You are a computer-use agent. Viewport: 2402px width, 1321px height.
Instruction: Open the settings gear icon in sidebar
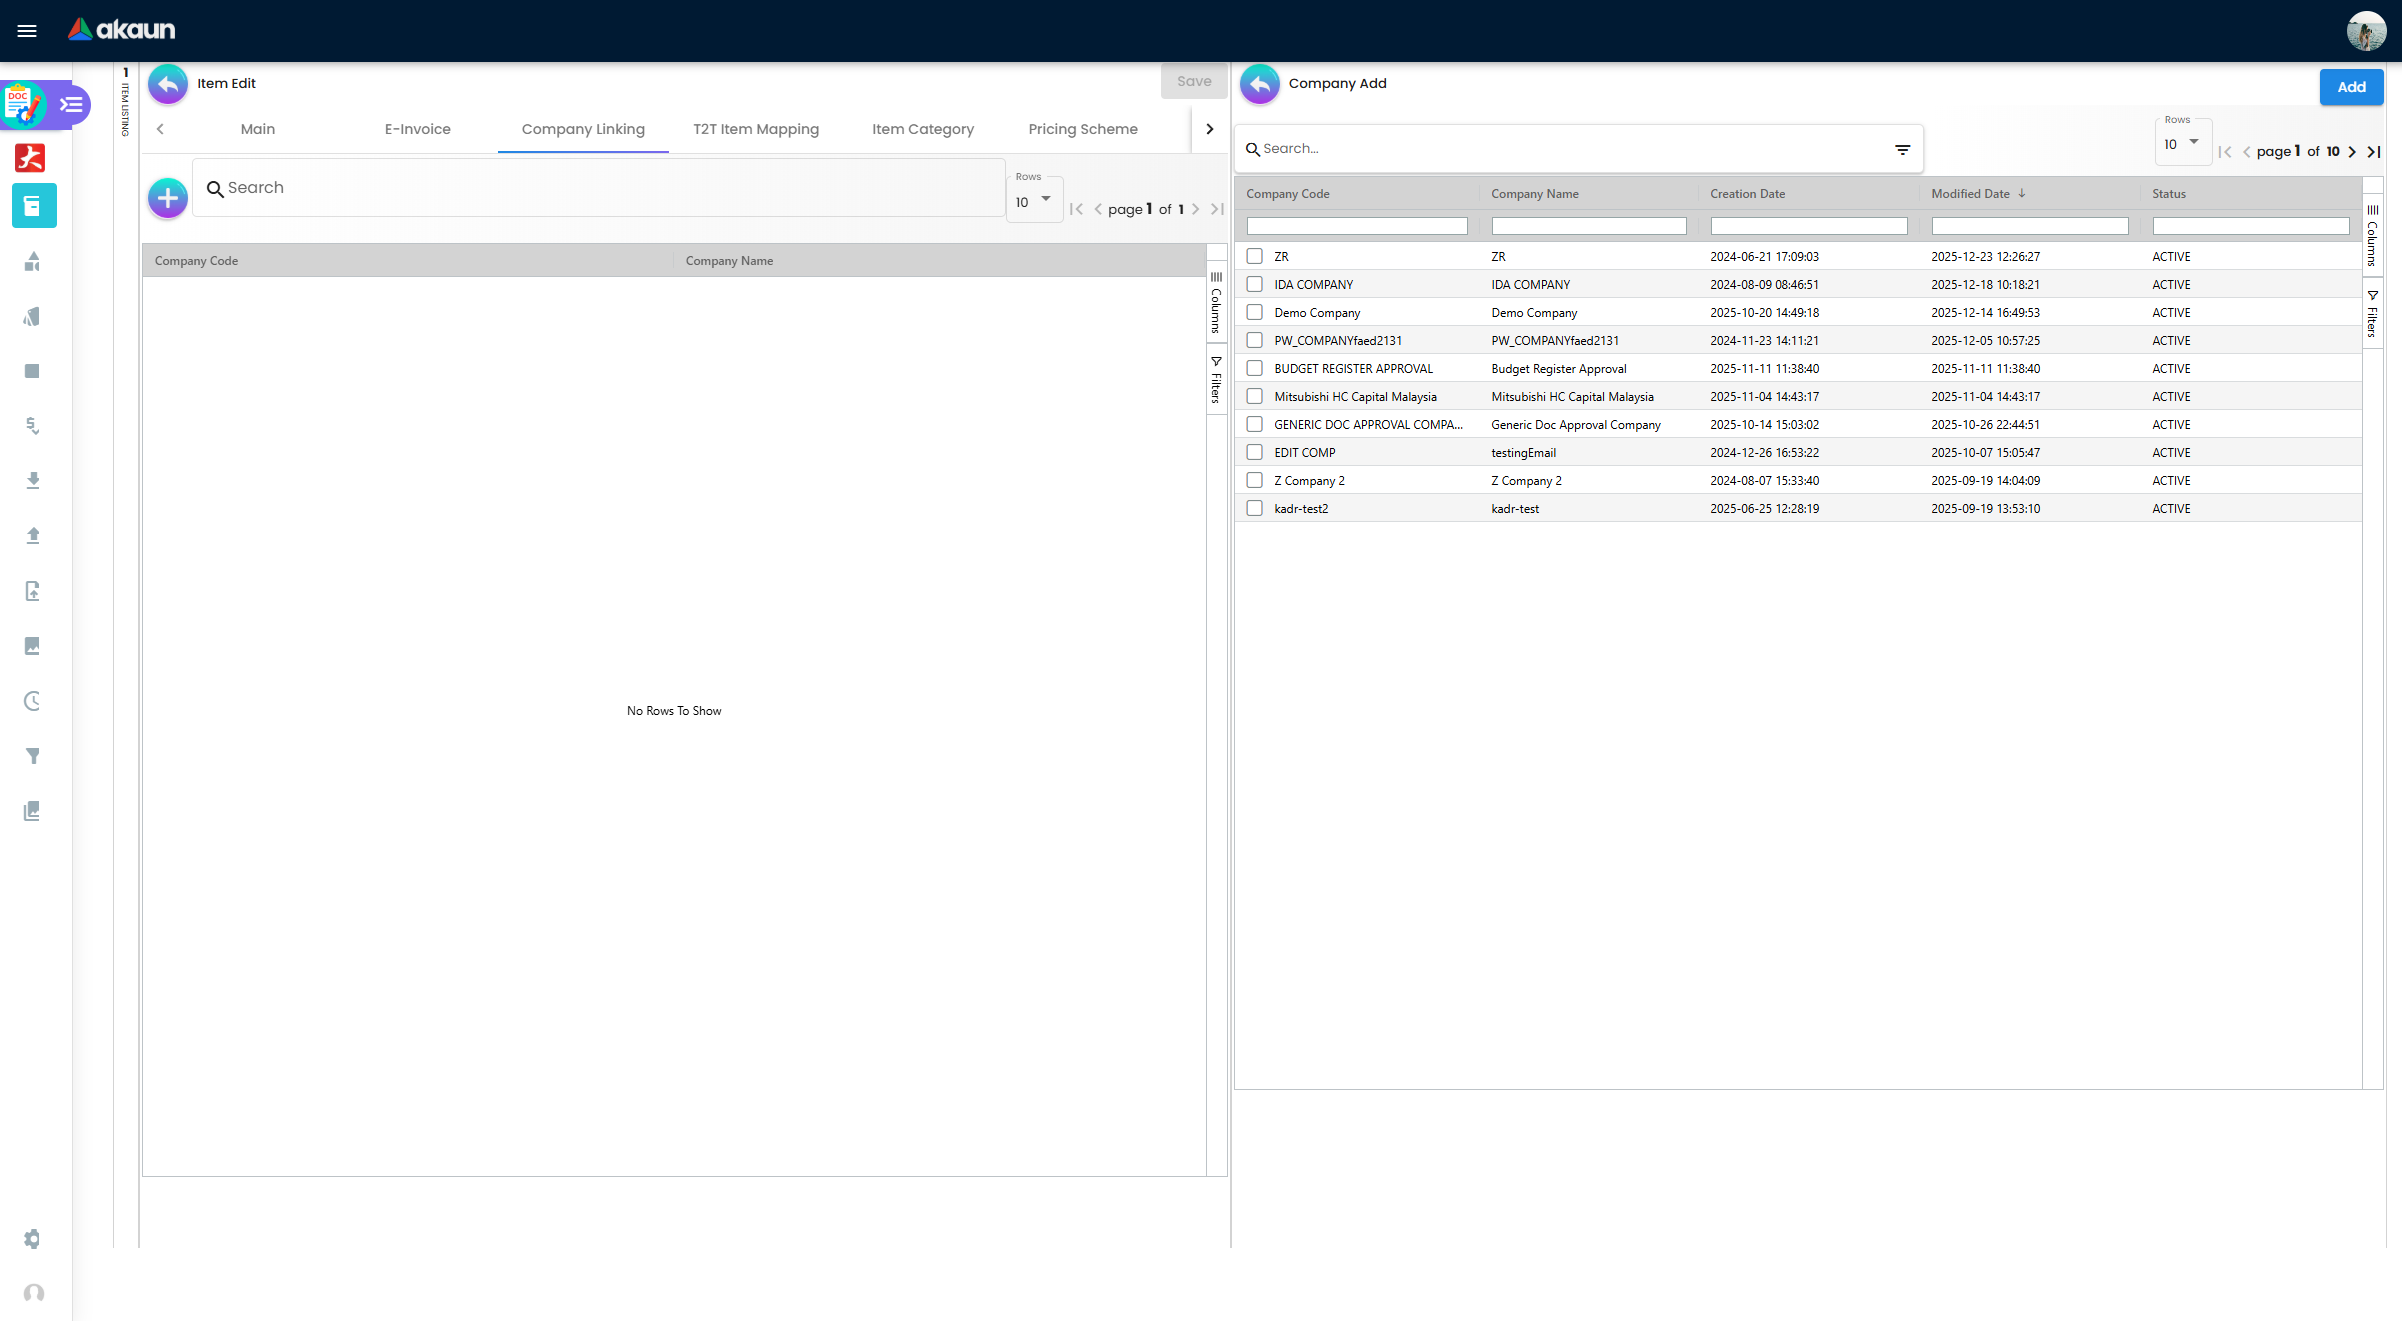tap(32, 1239)
